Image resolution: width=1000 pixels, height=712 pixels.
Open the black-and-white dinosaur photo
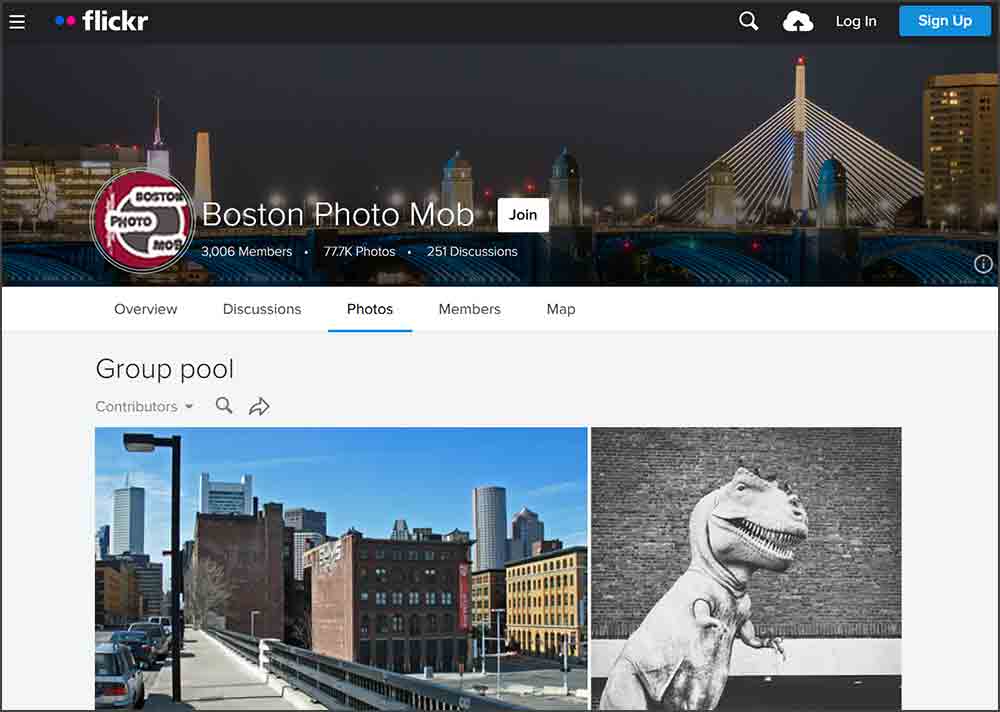[746, 568]
